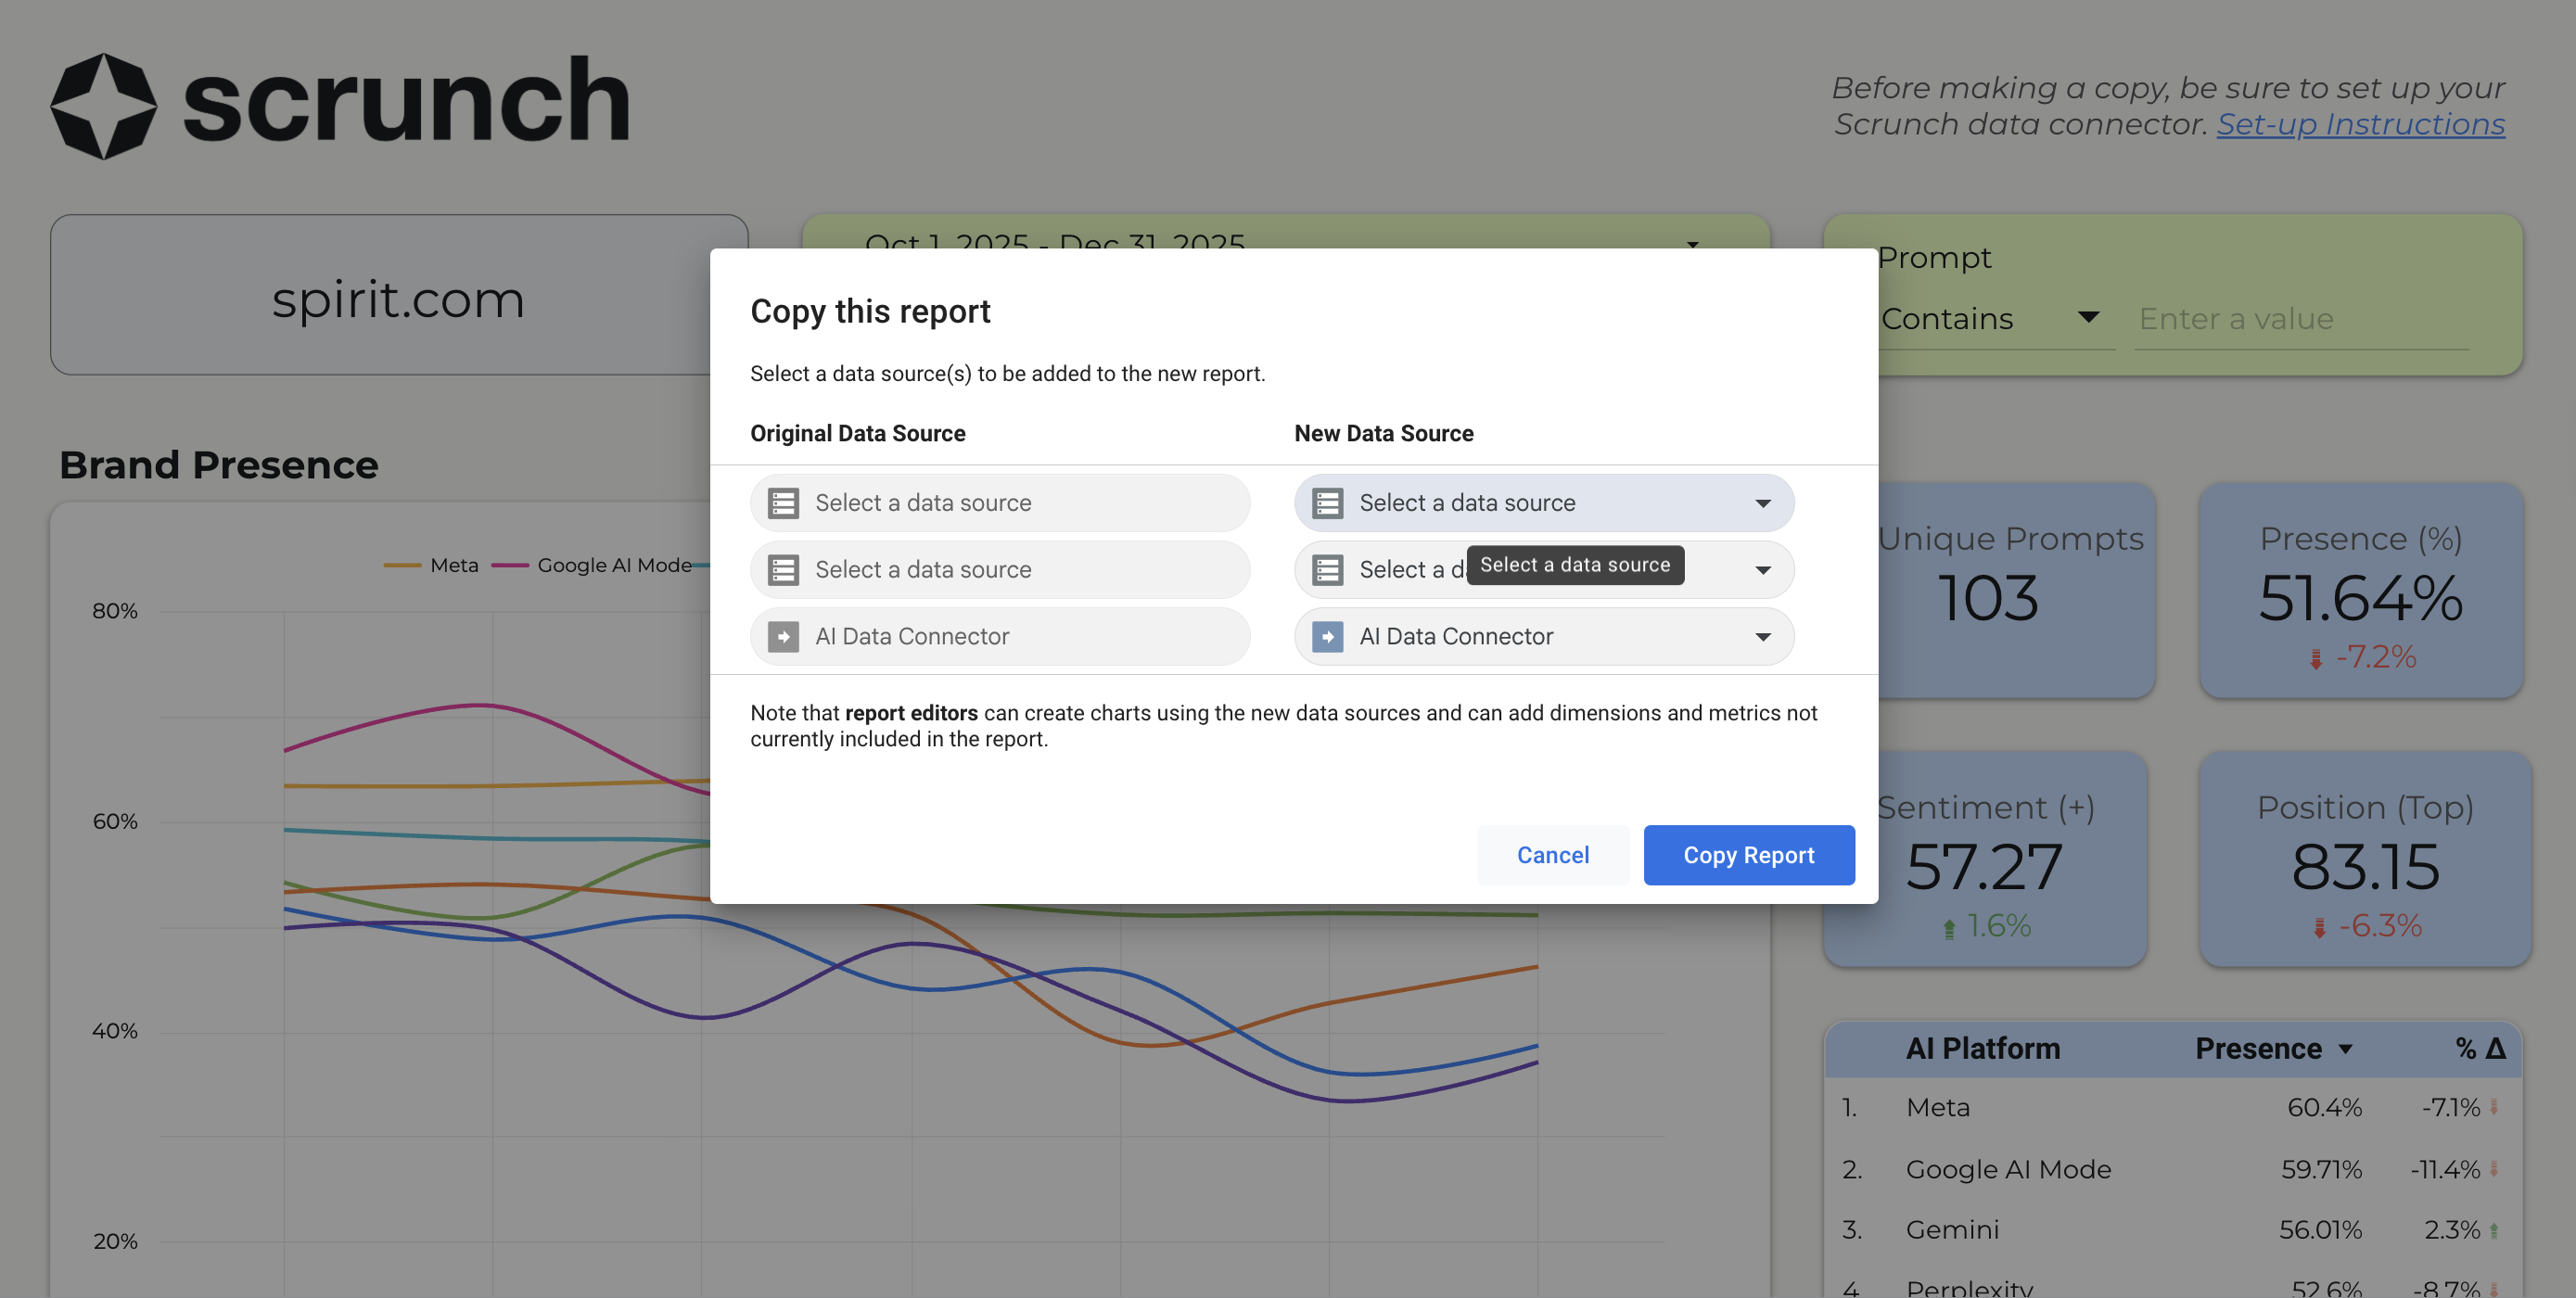
Task: Click new AI Data Connector blue icon
Action: [x=1327, y=637]
